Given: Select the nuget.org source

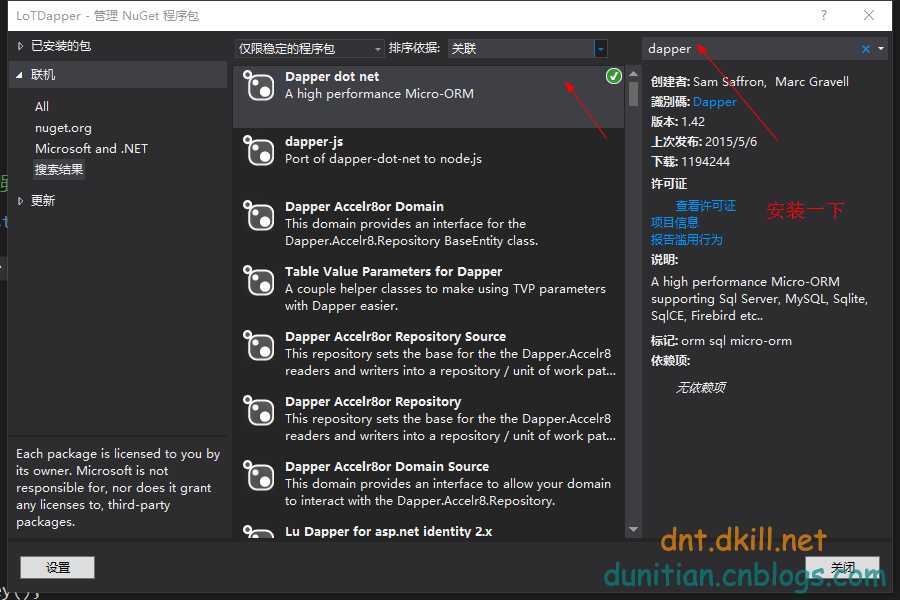Looking at the screenshot, I should coord(63,127).
